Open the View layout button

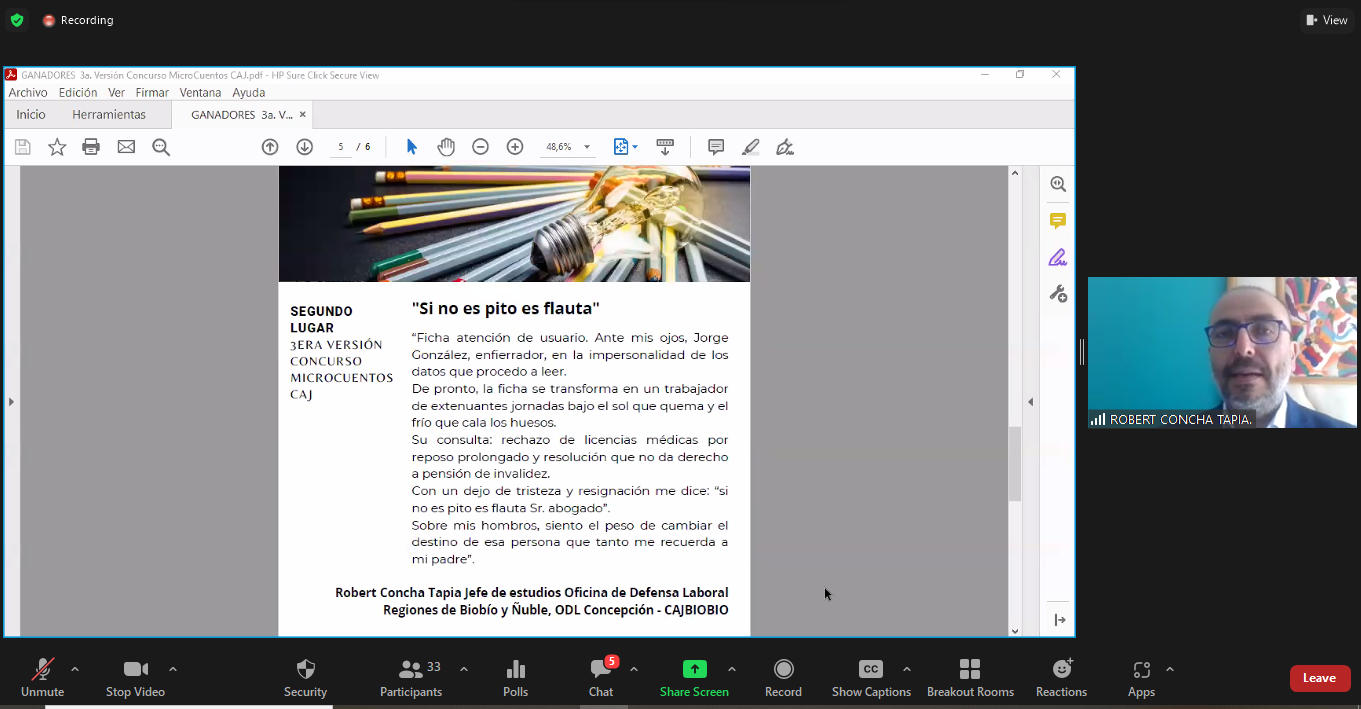(x=1327, y=20)
